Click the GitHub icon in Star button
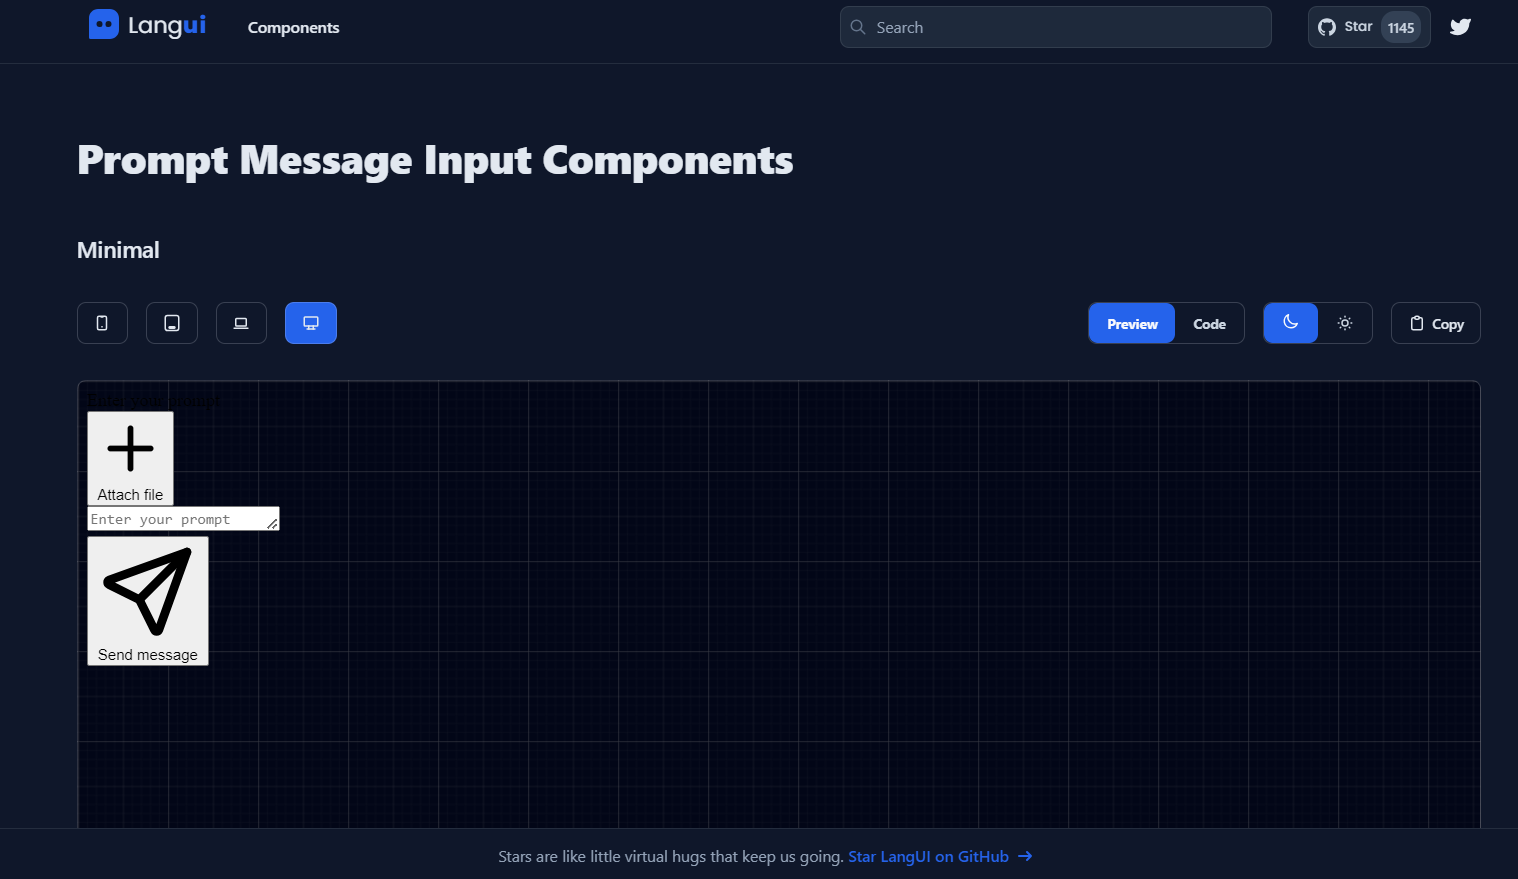This screenshot has height=879, width=1518. coord(1328,26)
